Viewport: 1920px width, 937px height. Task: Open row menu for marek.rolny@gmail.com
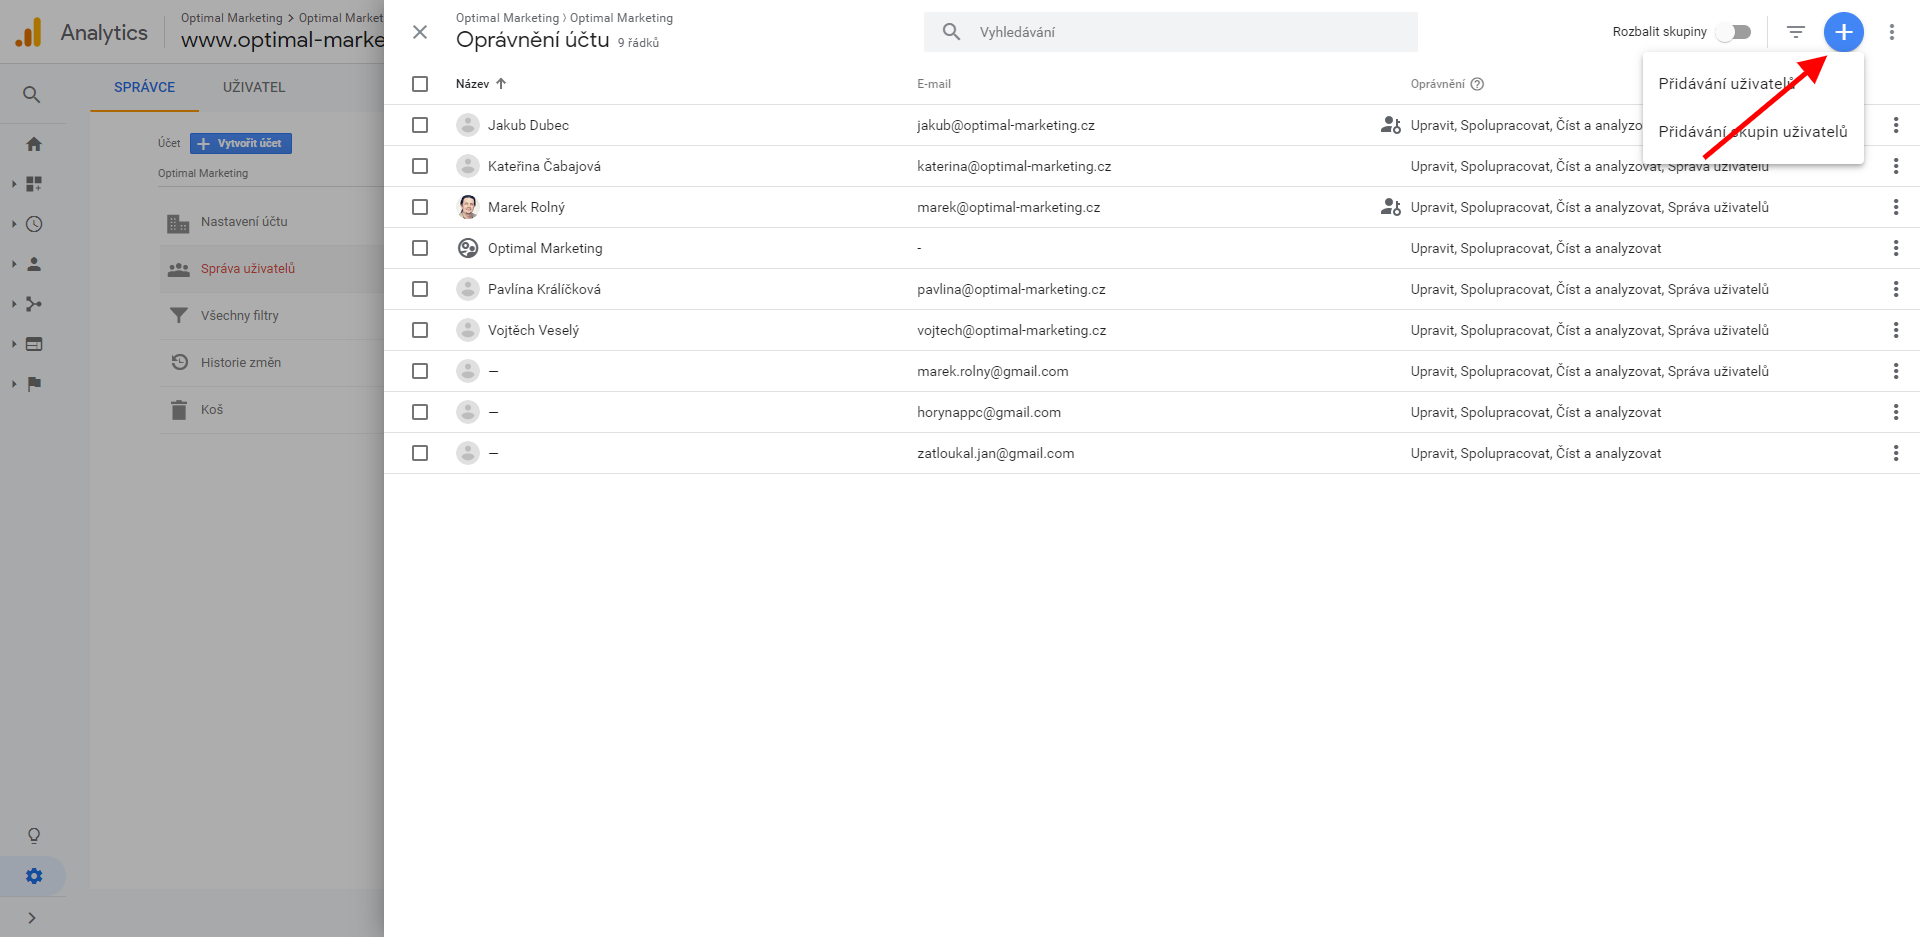click(1895, 371)
